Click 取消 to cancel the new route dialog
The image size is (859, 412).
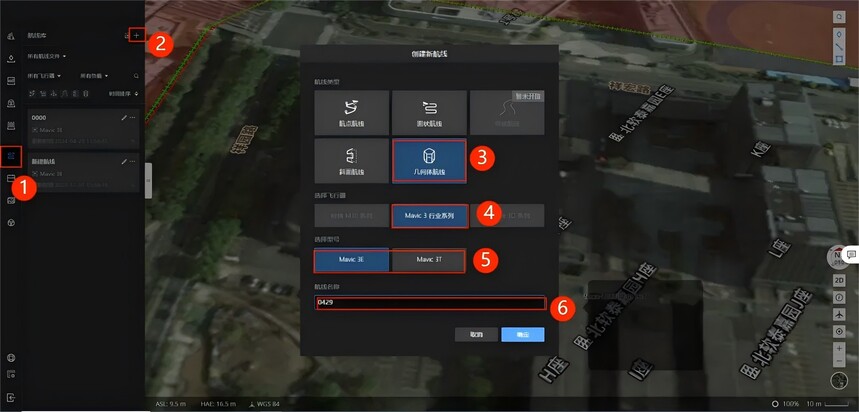tap(476, 334)
